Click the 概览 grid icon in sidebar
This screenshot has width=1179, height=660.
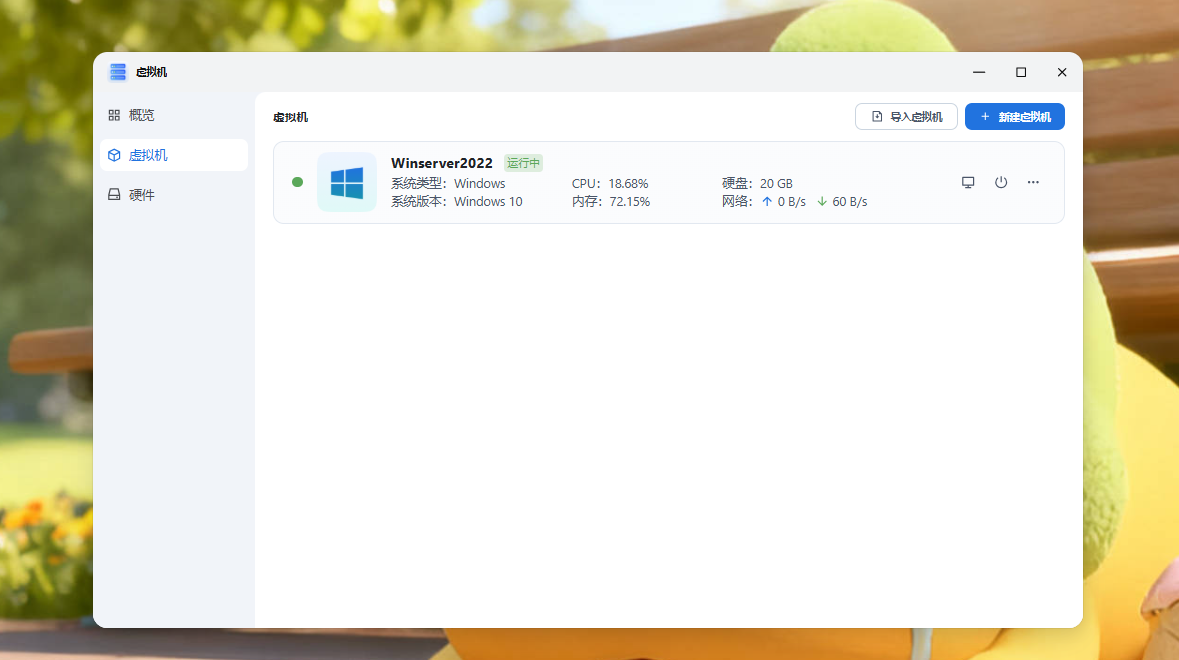114,115
